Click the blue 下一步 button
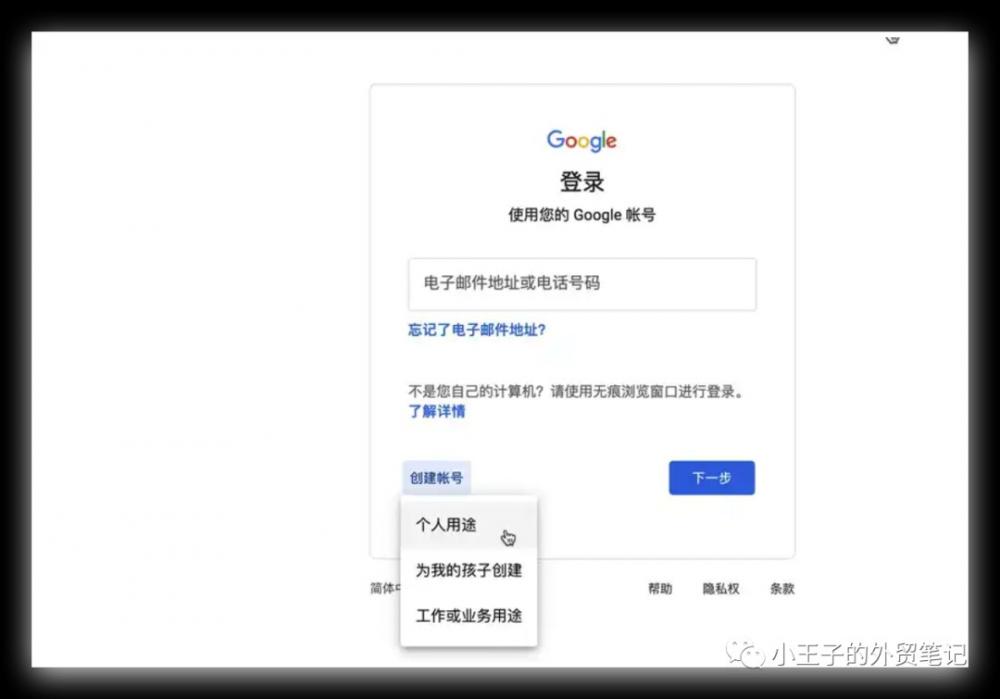The image size is (1000, 699). [712, 478]
